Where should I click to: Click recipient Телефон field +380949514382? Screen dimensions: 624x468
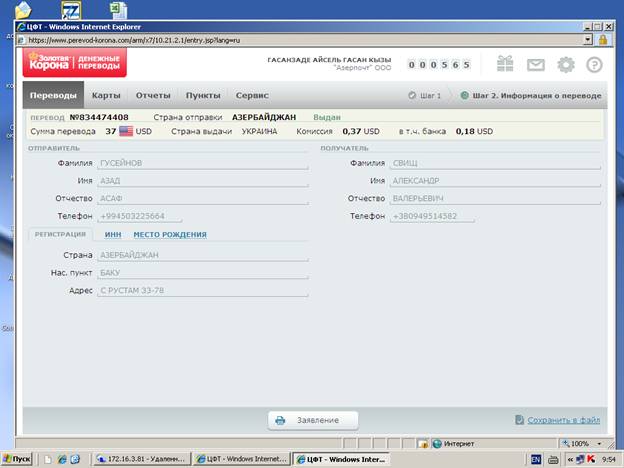[x=432, y=216]
